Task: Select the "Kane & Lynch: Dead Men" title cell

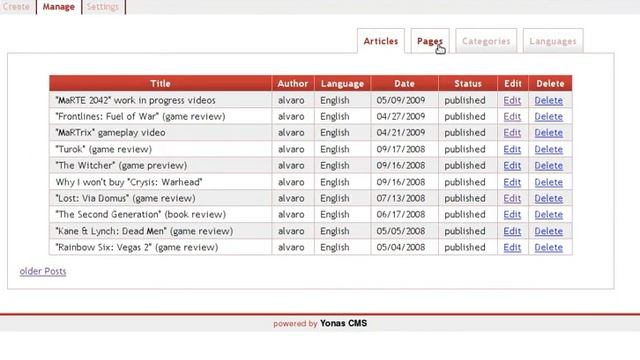Action: [160, 231]
